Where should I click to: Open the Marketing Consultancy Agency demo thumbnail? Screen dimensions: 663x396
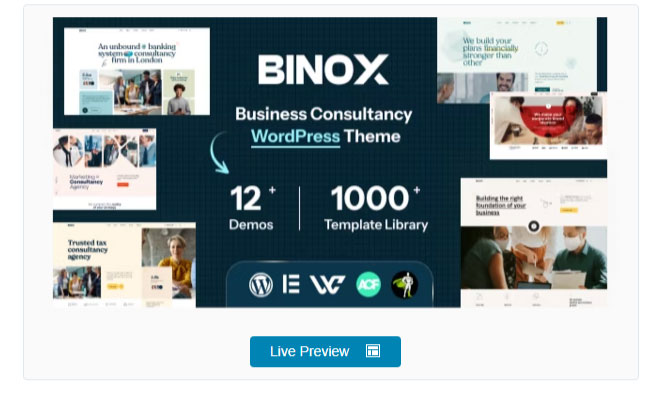coord(104,169)
